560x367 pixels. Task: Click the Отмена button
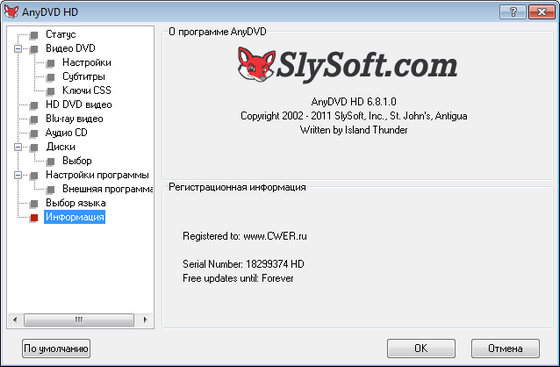pyautogui.click(x=505, y=348)
